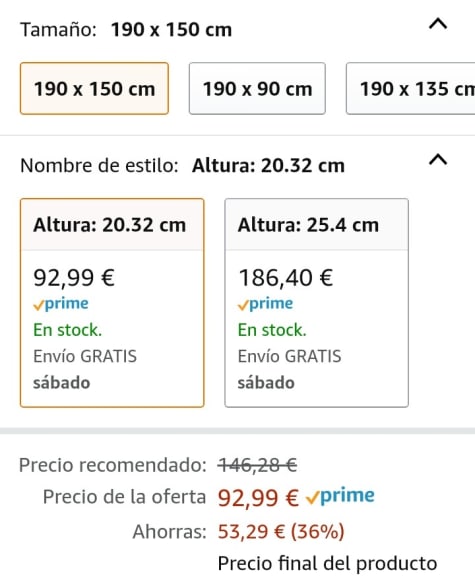Click prime badge under 186,40 € card
This screenshot has width=475, height=580.
coord(266,304)
